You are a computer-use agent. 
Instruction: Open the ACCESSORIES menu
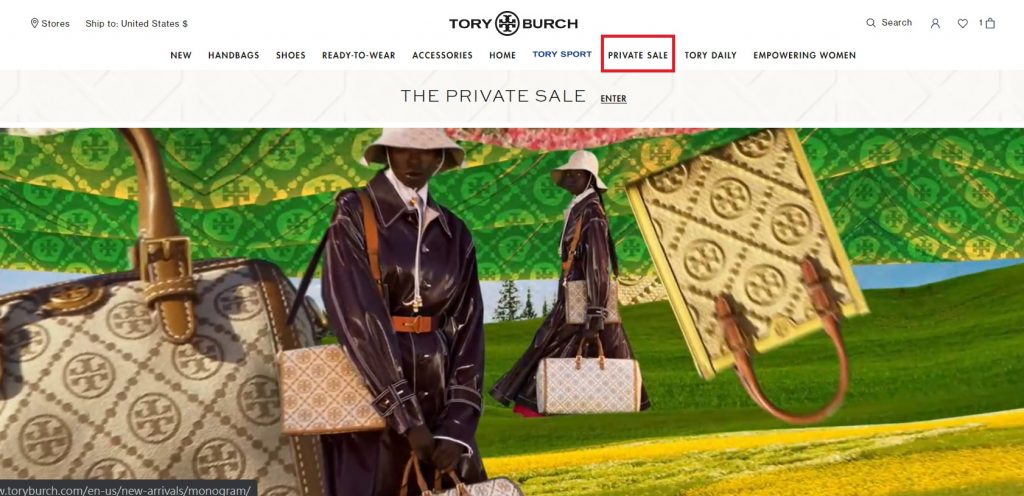[x=442, y=55]
